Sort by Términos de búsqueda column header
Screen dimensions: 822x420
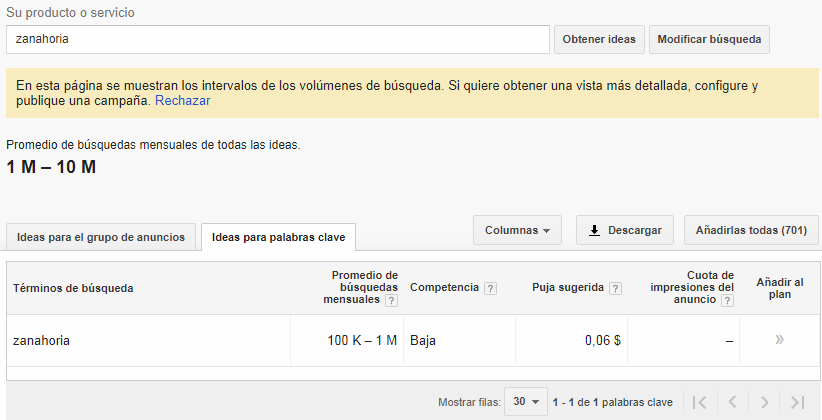[73, 288]
